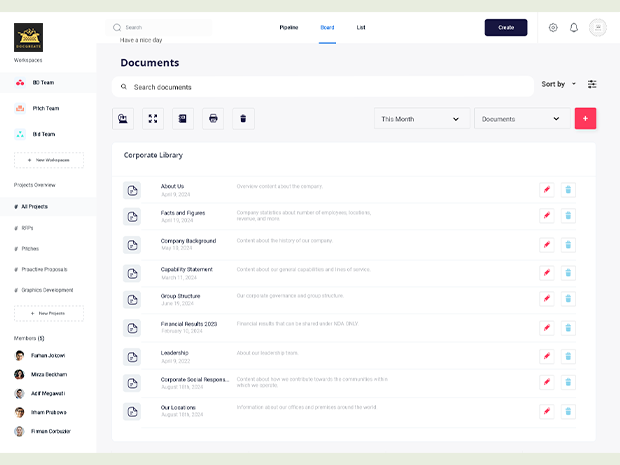Screen dimensions: 620x465
Task: Click the toolbar trash delete icon
Action: pyautogui.click(x=243, y=119)
